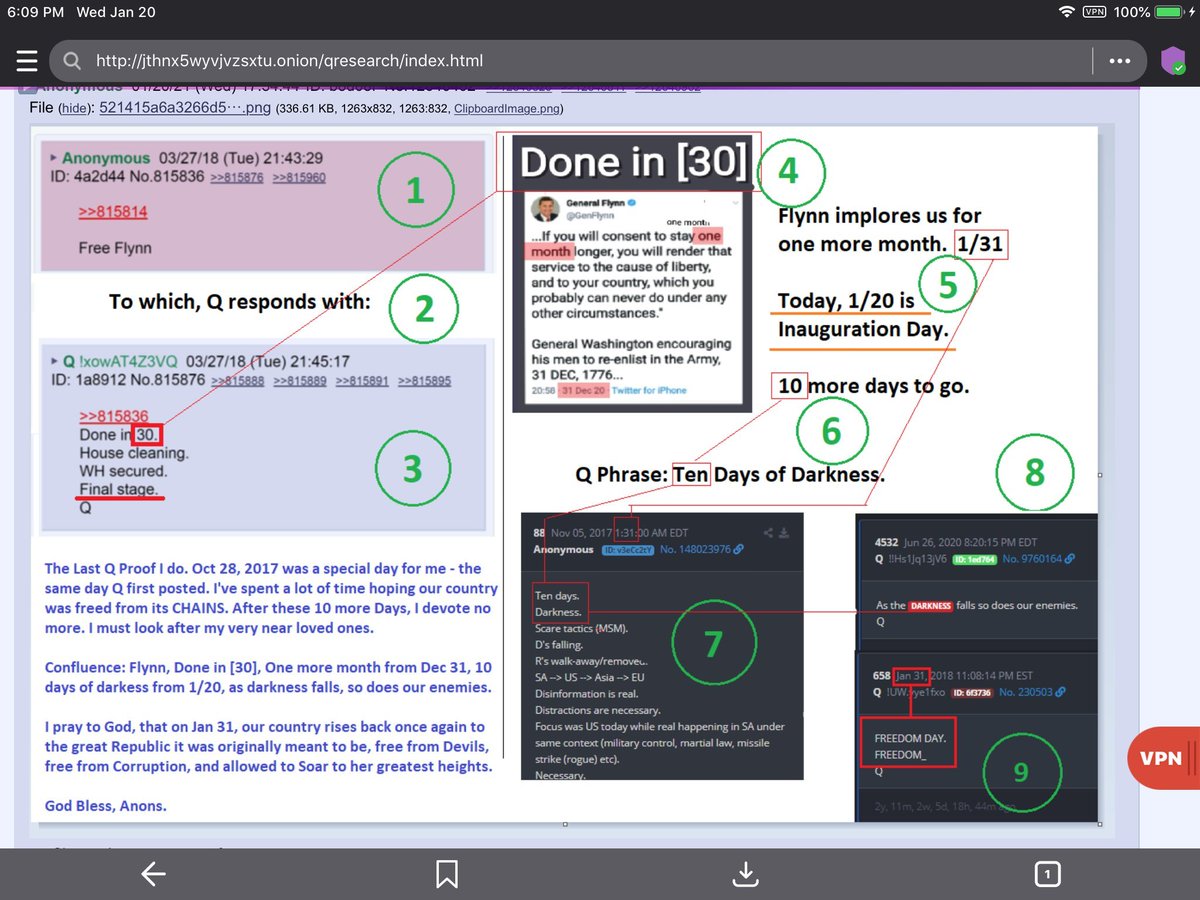Open downloads with the download icon
The image size is (1200, 900).
coord(744,875)
